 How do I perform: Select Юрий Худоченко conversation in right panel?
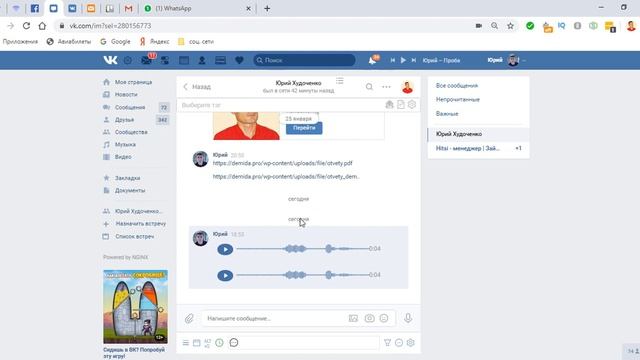pos(478,134)
